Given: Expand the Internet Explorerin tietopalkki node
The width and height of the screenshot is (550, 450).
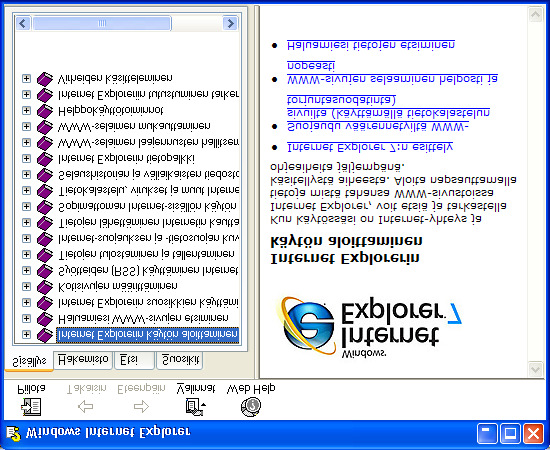Looking at the screenshot, I should pos(26,159).
